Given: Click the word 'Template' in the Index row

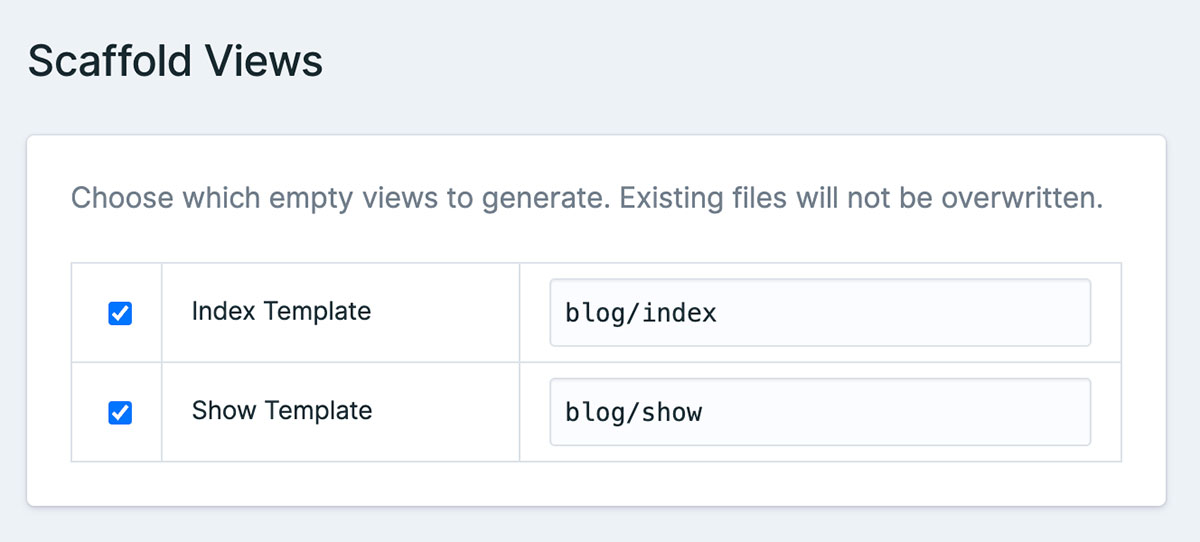Looking at the screenshot, I should (316, 311).
